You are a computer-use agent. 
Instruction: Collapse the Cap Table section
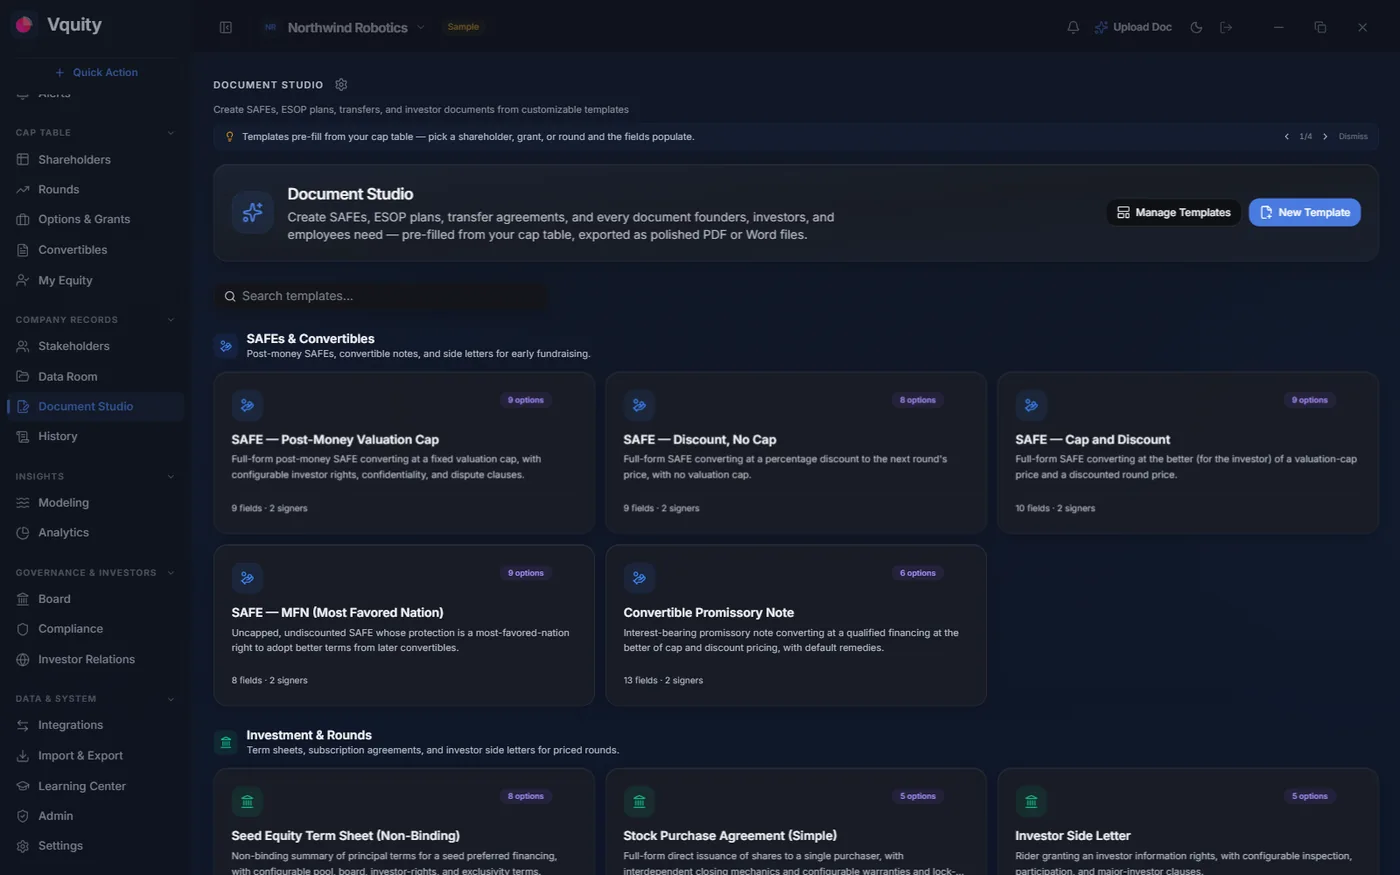click(170, 133)
